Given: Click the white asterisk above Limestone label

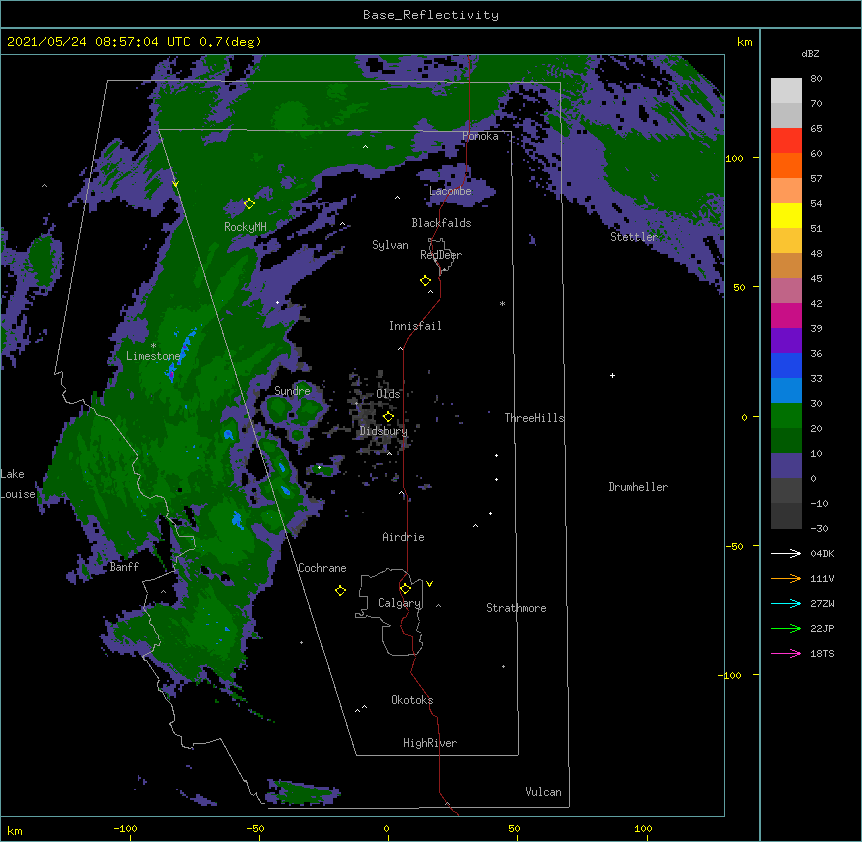Looking at the screenshot, I should [x=153, y=346].
